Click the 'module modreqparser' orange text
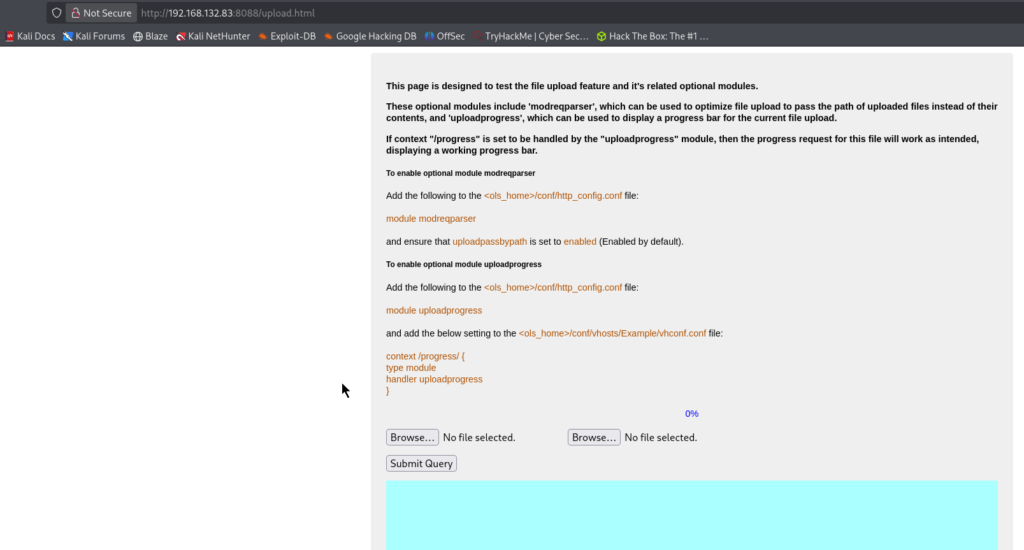 [x=431, y=218]
